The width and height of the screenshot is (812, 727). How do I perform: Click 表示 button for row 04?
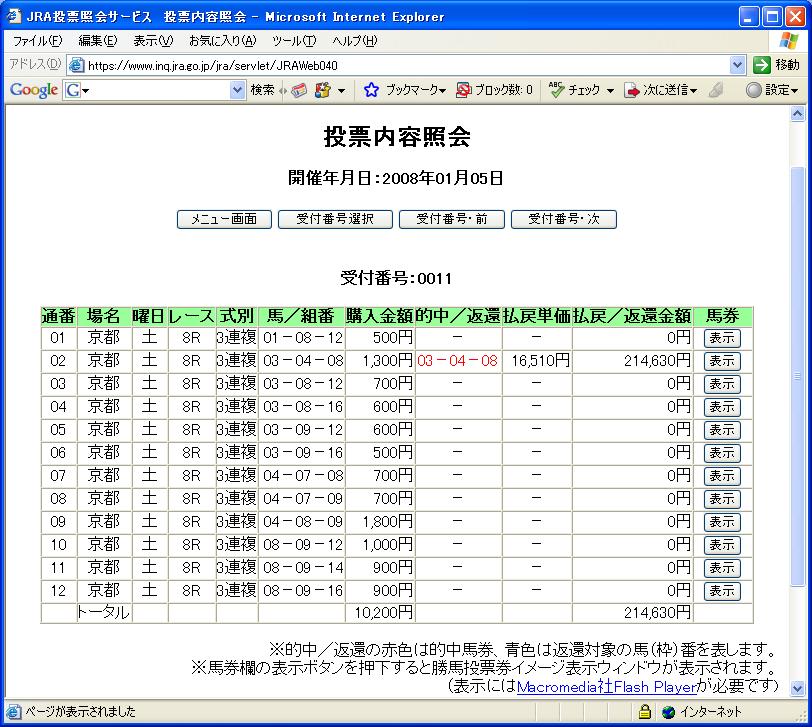pos(722,407)
